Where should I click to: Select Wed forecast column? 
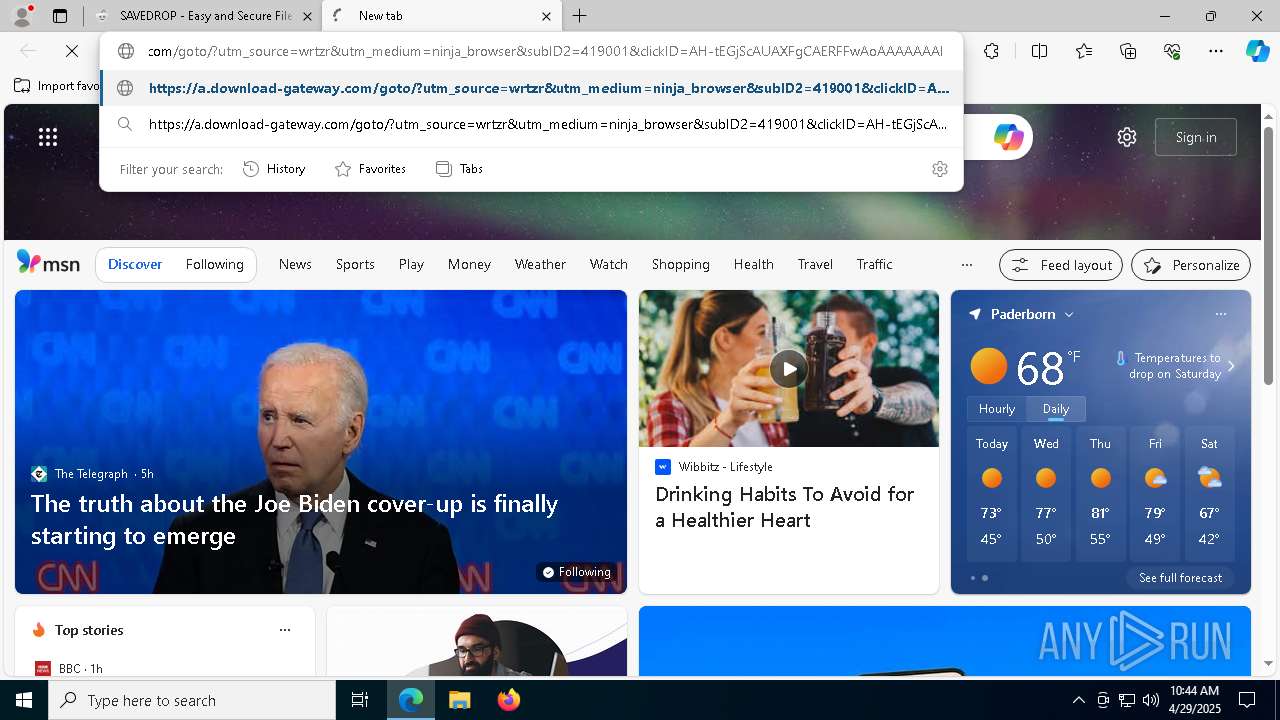[x=1046, y=493]
